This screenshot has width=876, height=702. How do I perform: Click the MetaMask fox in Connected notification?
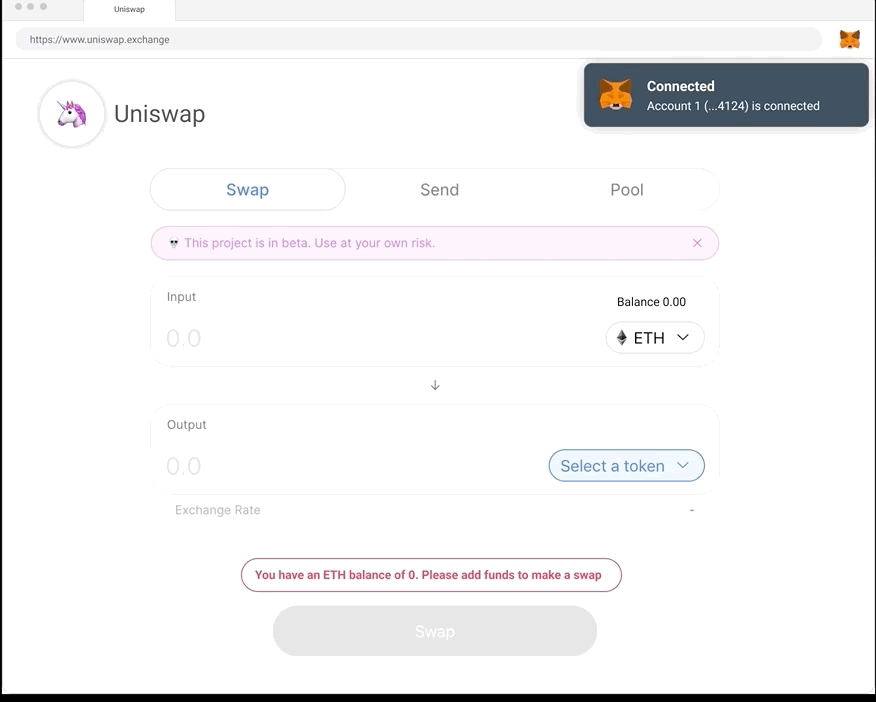(x=615, y=94)
